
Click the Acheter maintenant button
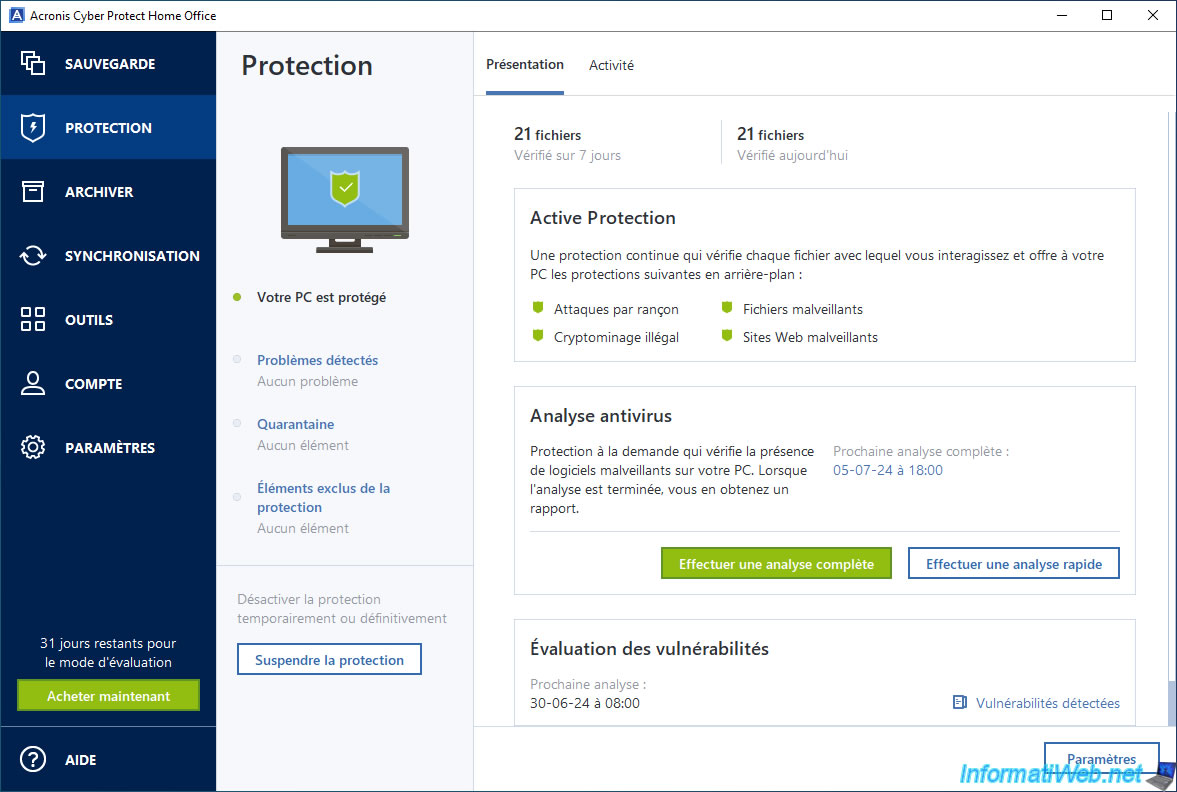[109, 695]
